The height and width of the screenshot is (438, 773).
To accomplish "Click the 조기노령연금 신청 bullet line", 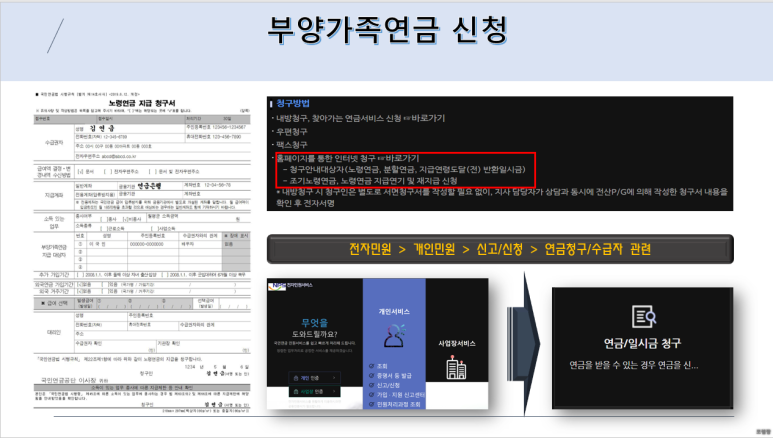I will click(x=373, y=181).
